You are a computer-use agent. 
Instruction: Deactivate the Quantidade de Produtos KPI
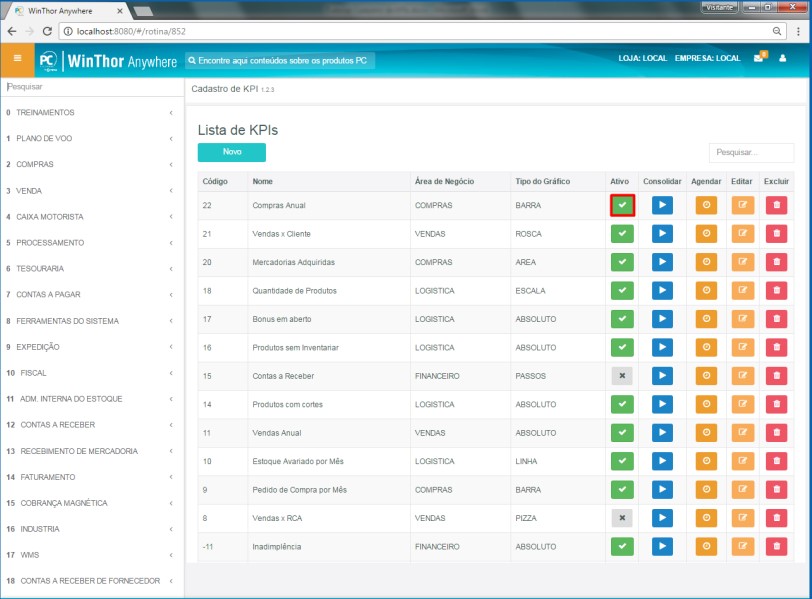click(x=622, y=290)
